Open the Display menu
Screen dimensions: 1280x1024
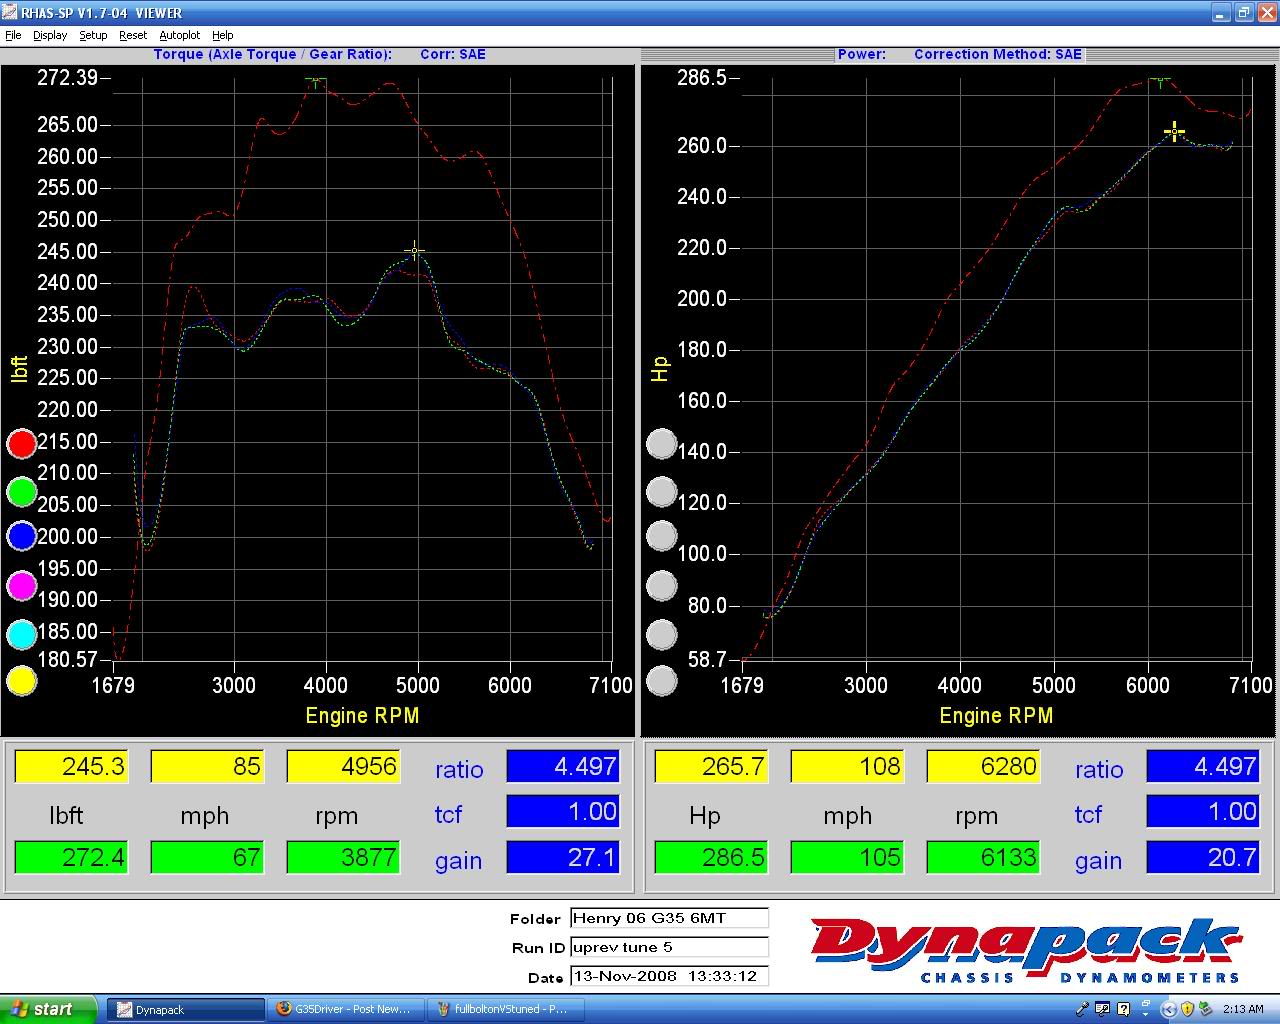click(50, 35)
